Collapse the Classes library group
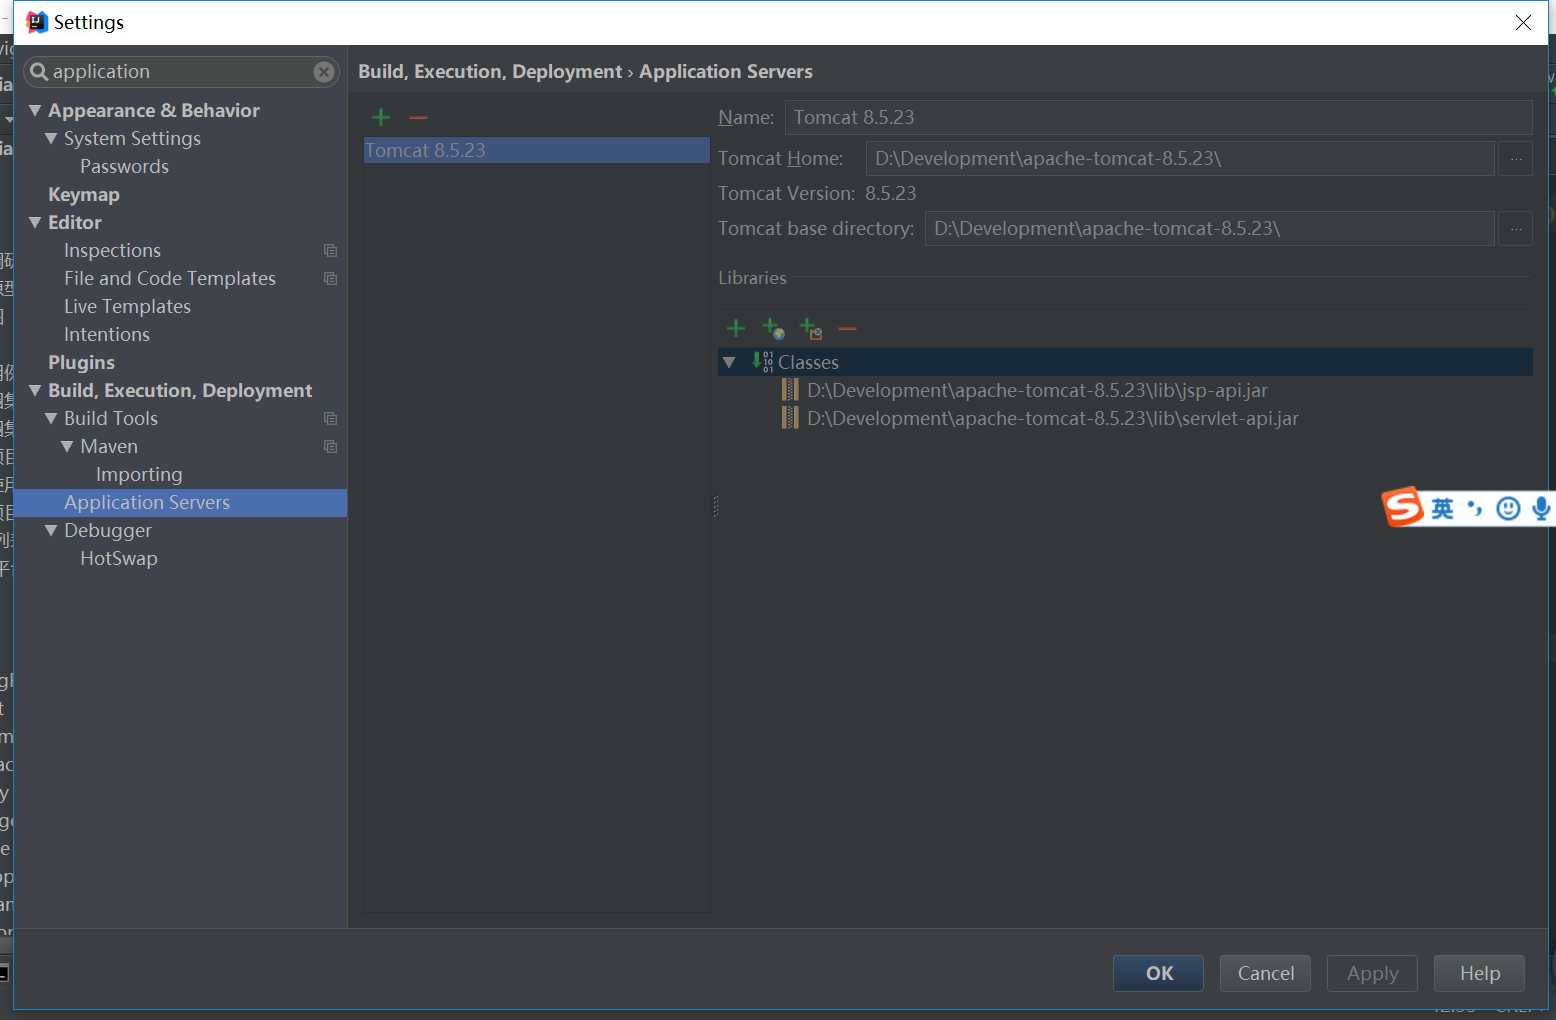 click(x=729, y=362)
